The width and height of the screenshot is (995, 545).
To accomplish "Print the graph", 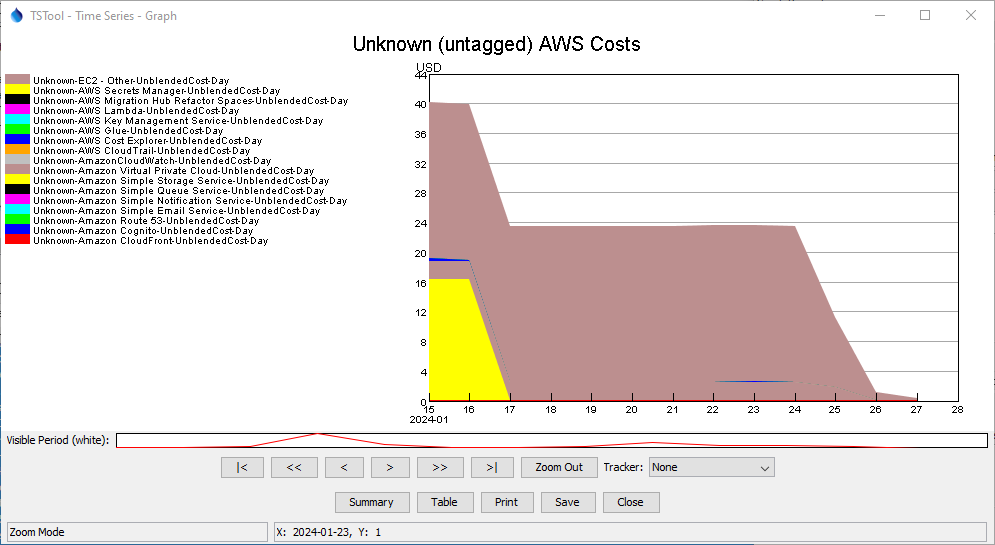I will point(507,502).
